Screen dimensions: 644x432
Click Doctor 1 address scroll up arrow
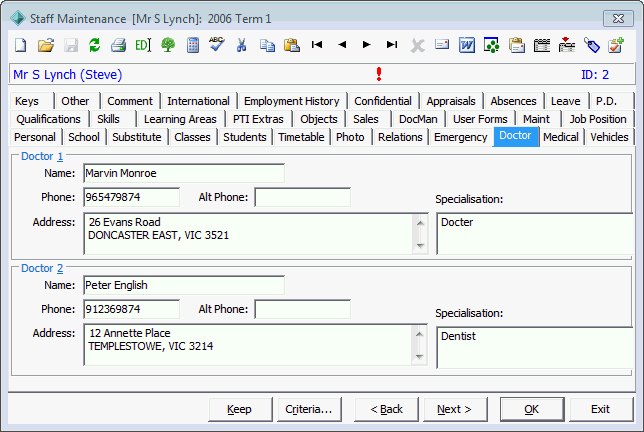coord(420,223)
